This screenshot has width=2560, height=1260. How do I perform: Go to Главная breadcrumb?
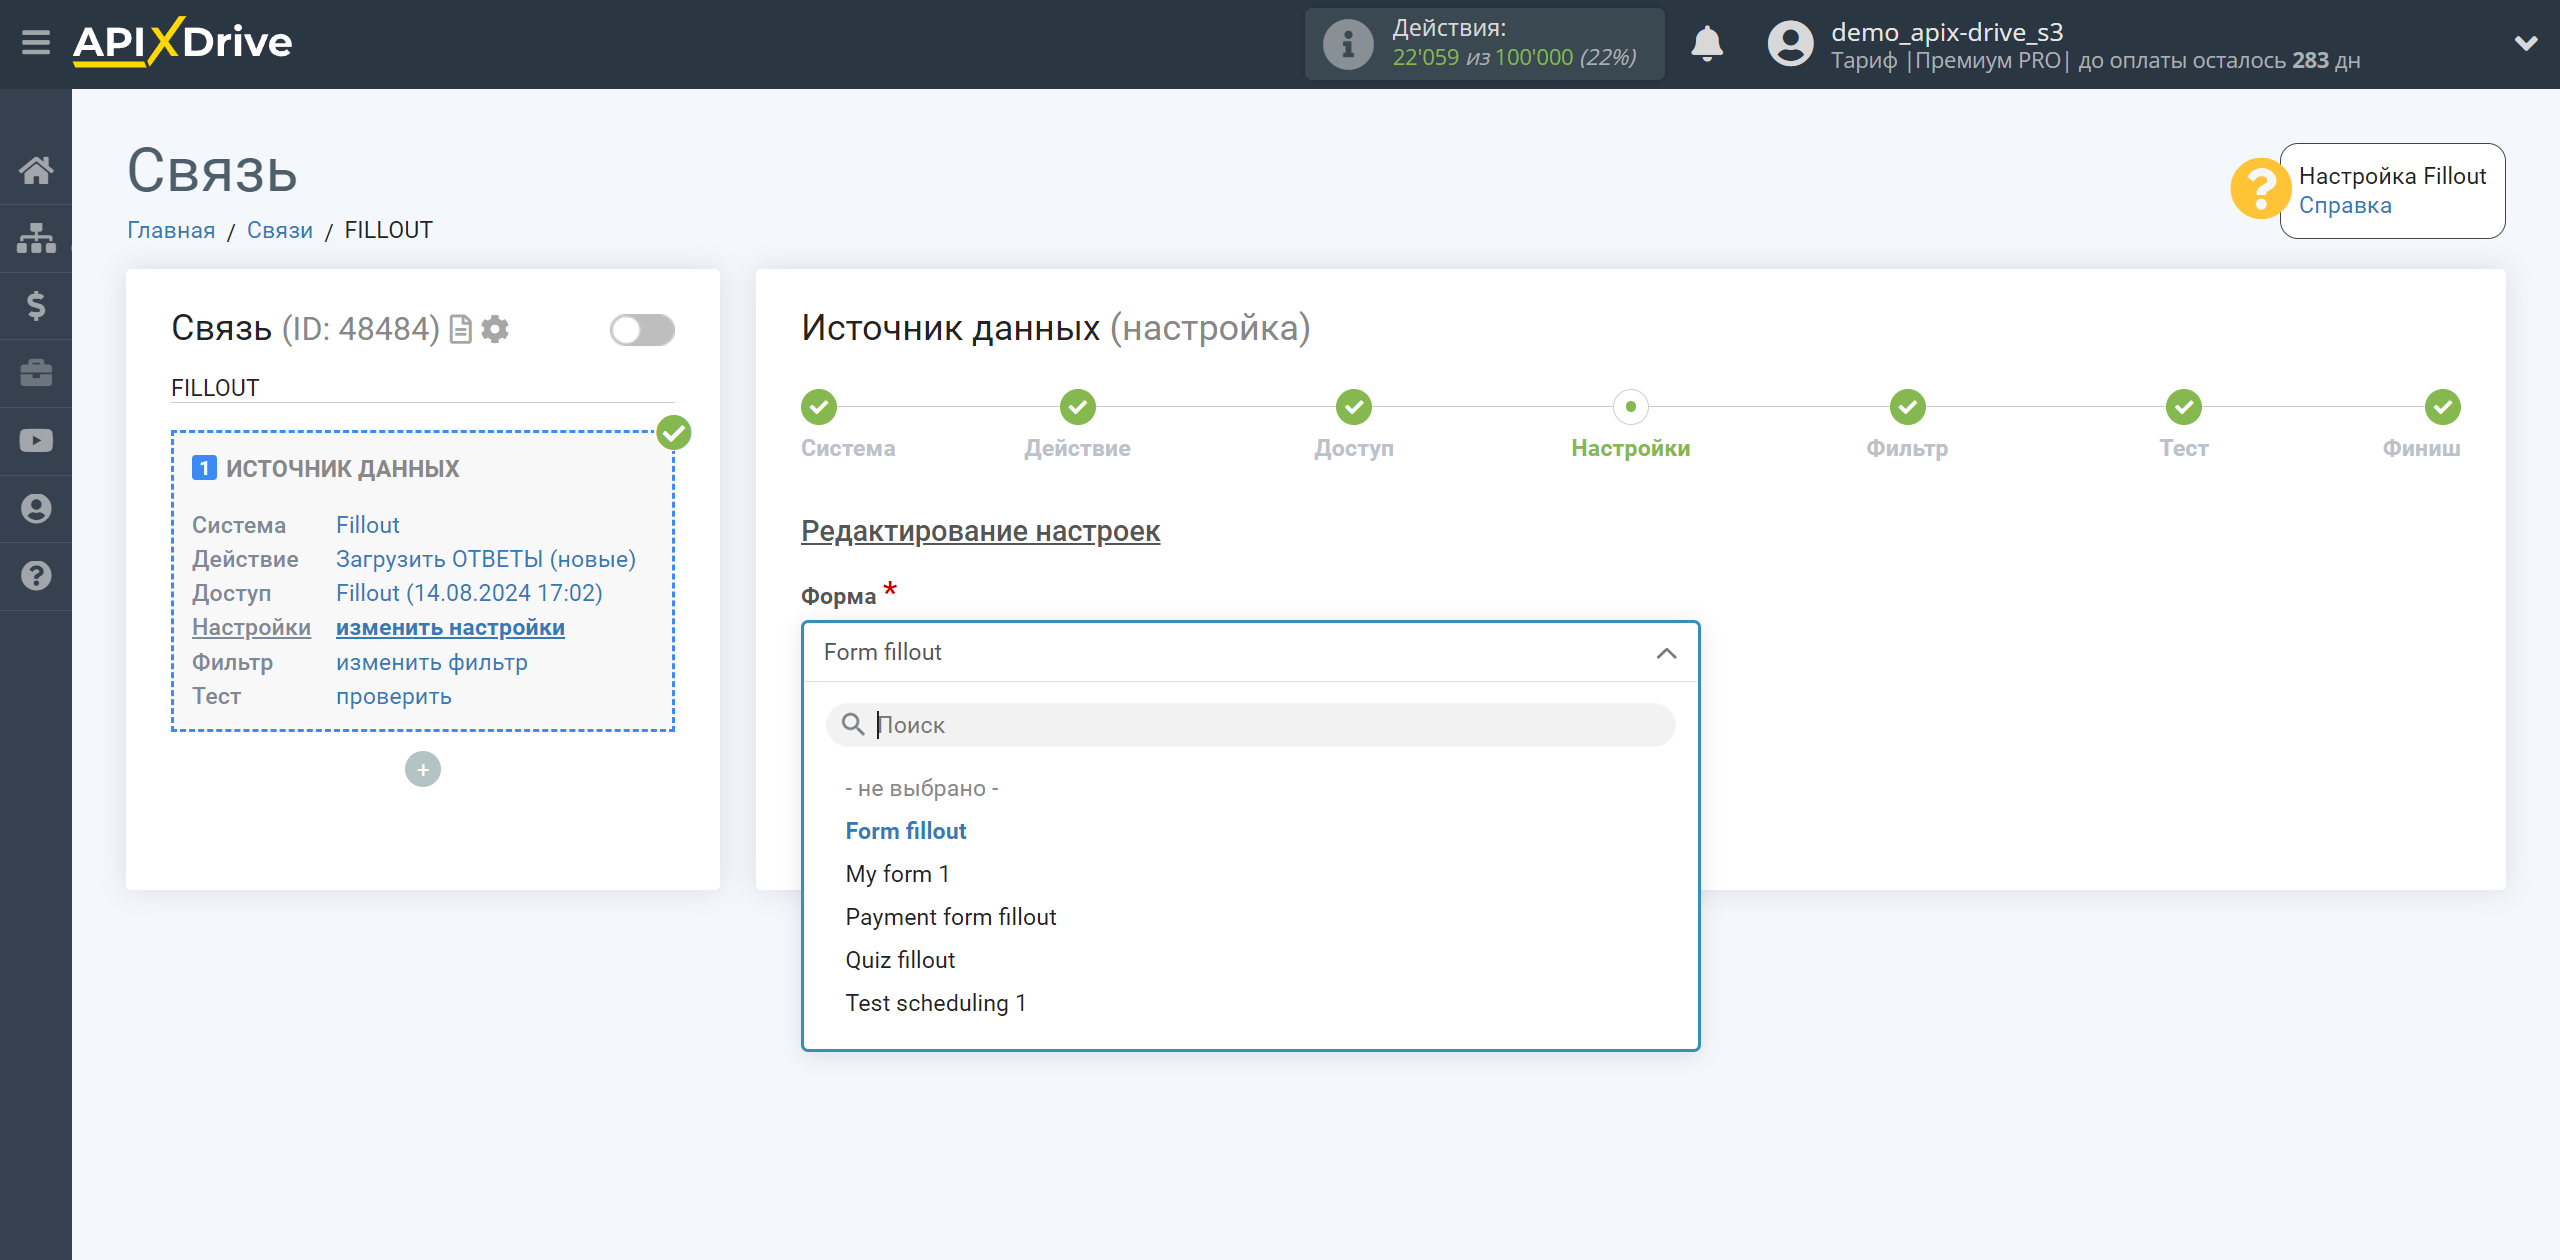point(171,230)
